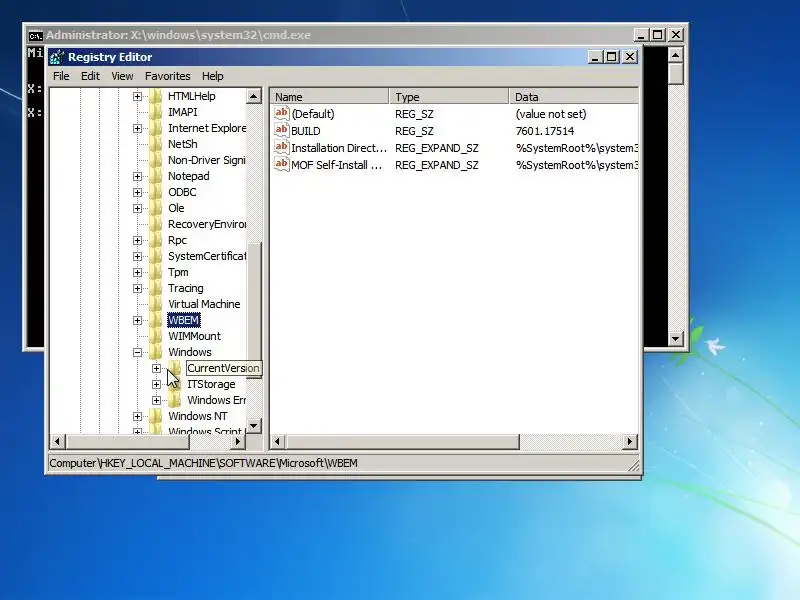The height and width of the screenshot is (600, 800).
Task: Click the Tracing folder icon
Action: tap(156, 288)
